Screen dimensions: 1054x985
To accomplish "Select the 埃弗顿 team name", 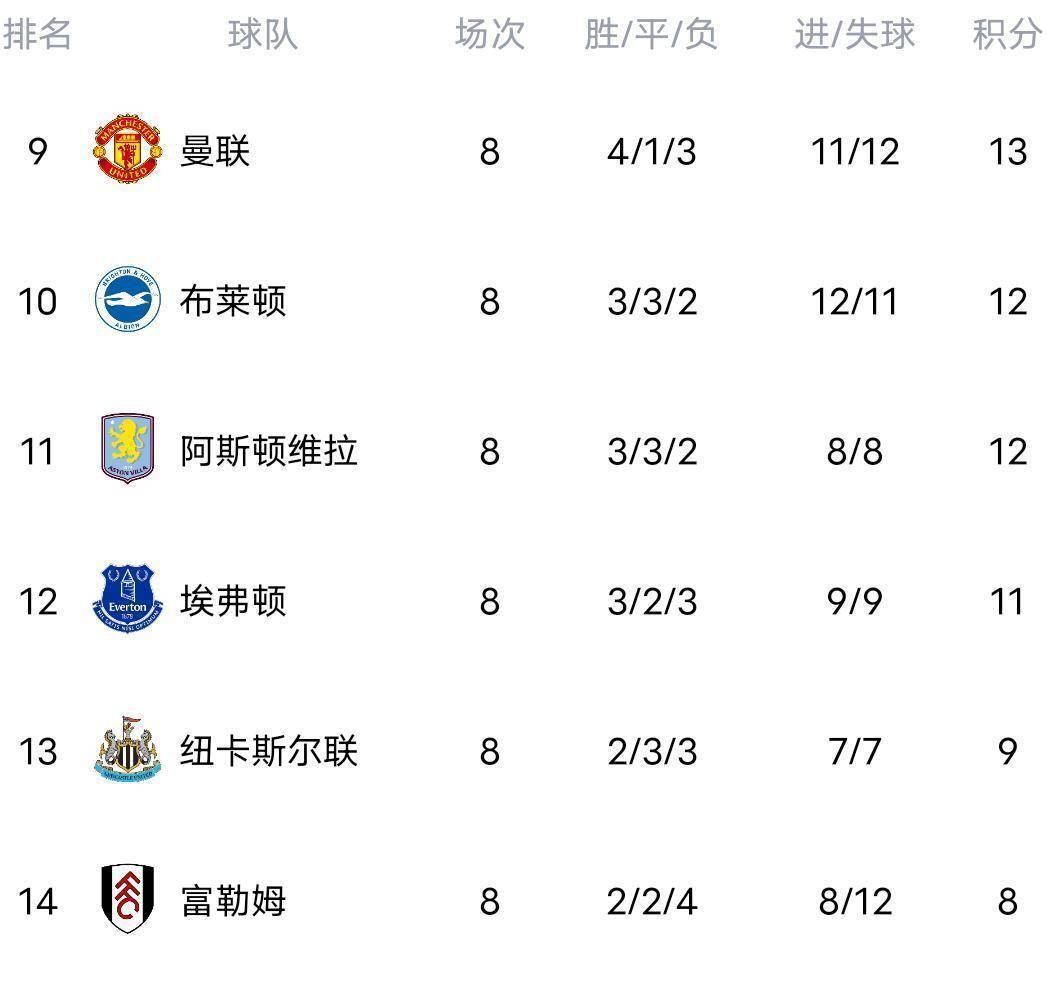I will click(x=233, y=601).
